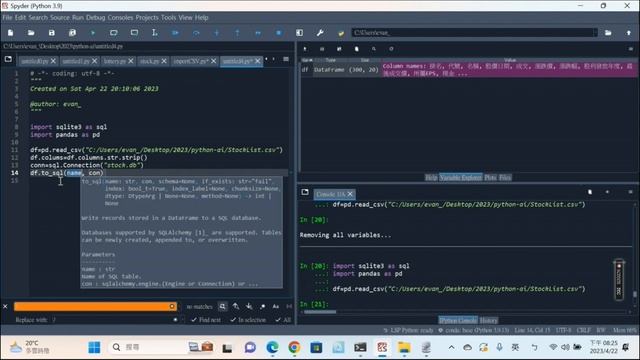Image resolution: width=640 pixels, height=360 pixels.
Task: Save the current file
Action: point(51,33)
